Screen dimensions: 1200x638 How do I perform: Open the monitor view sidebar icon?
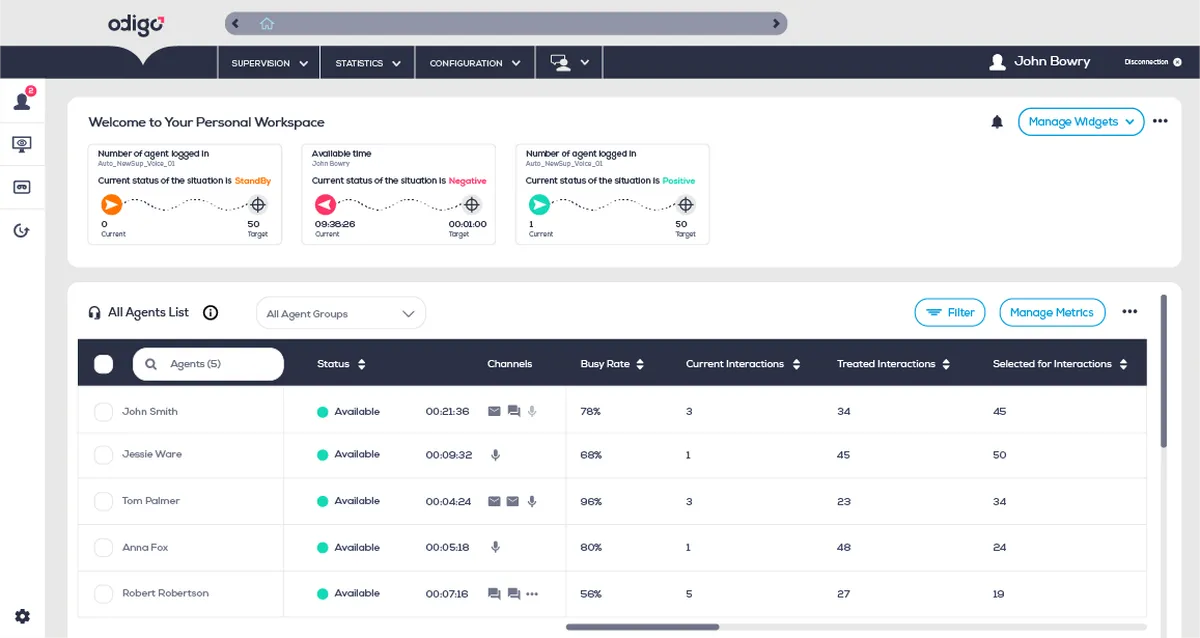[x=22, y=144]
